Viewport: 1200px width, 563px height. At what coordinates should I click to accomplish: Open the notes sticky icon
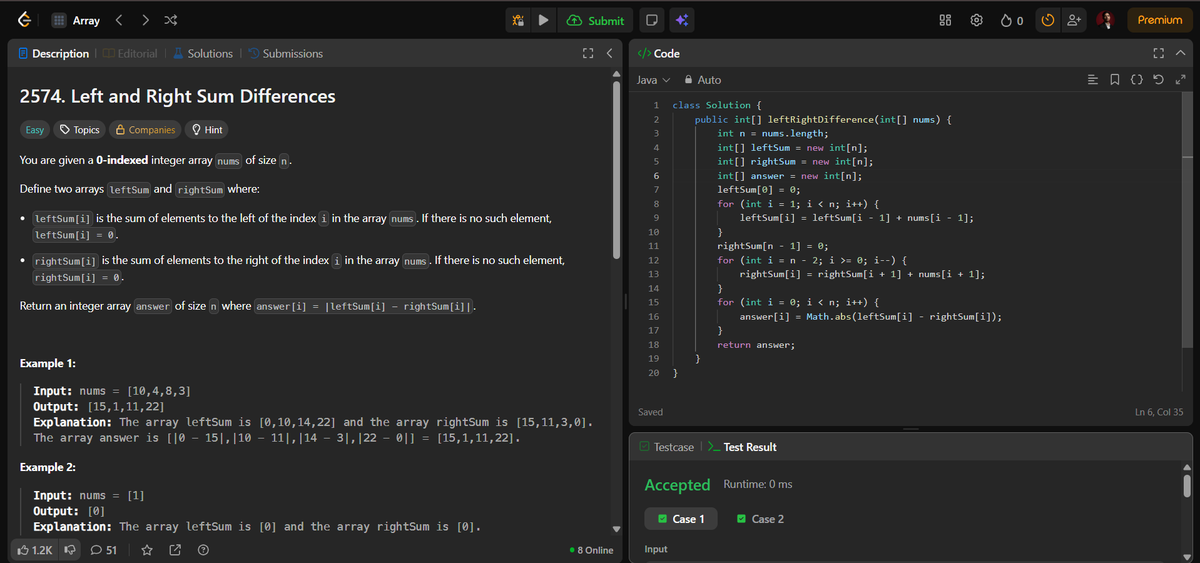pos(650,20)
